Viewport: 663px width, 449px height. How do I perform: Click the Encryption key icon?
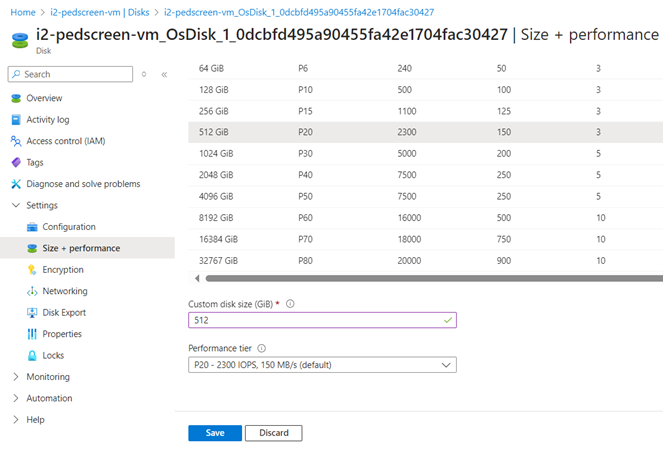click(x=32, y=270)
